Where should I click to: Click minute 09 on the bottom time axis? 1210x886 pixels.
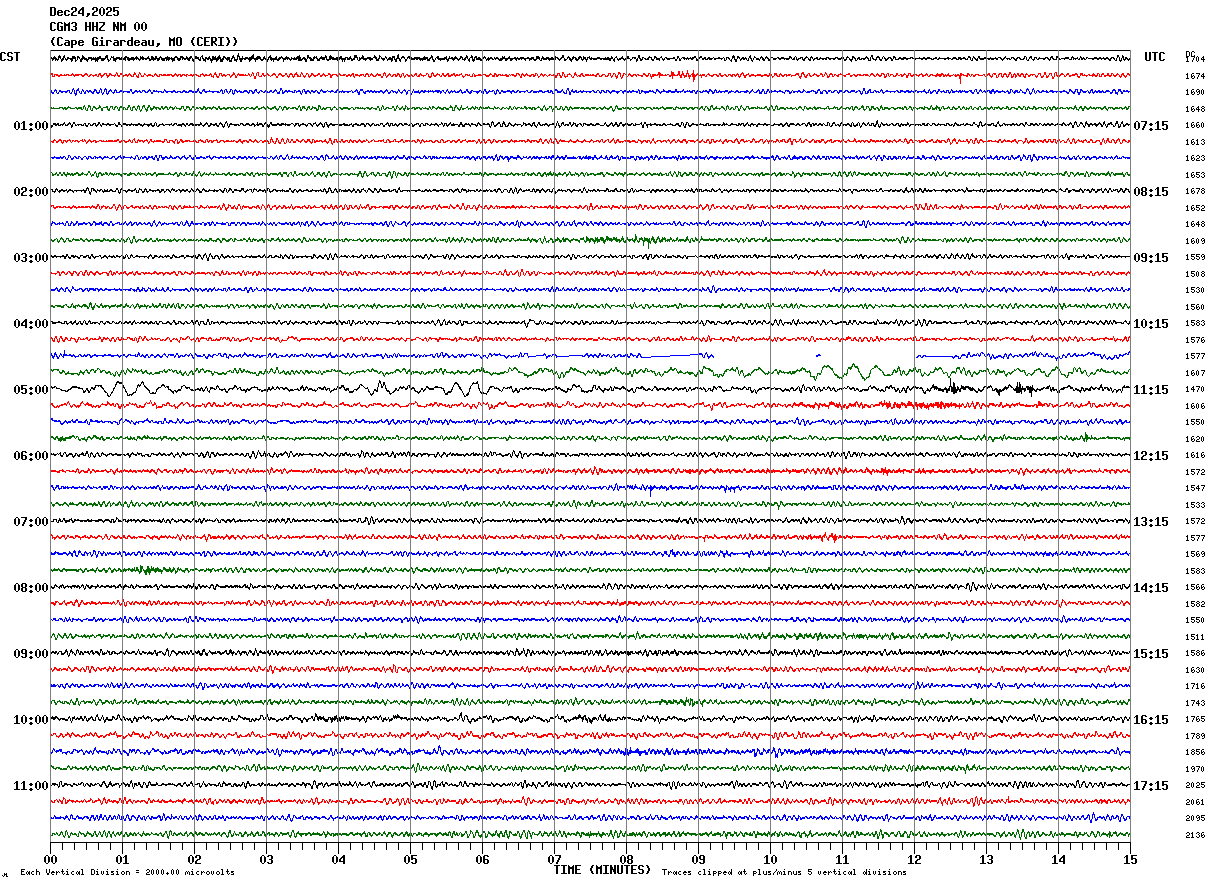click(698, 859)
